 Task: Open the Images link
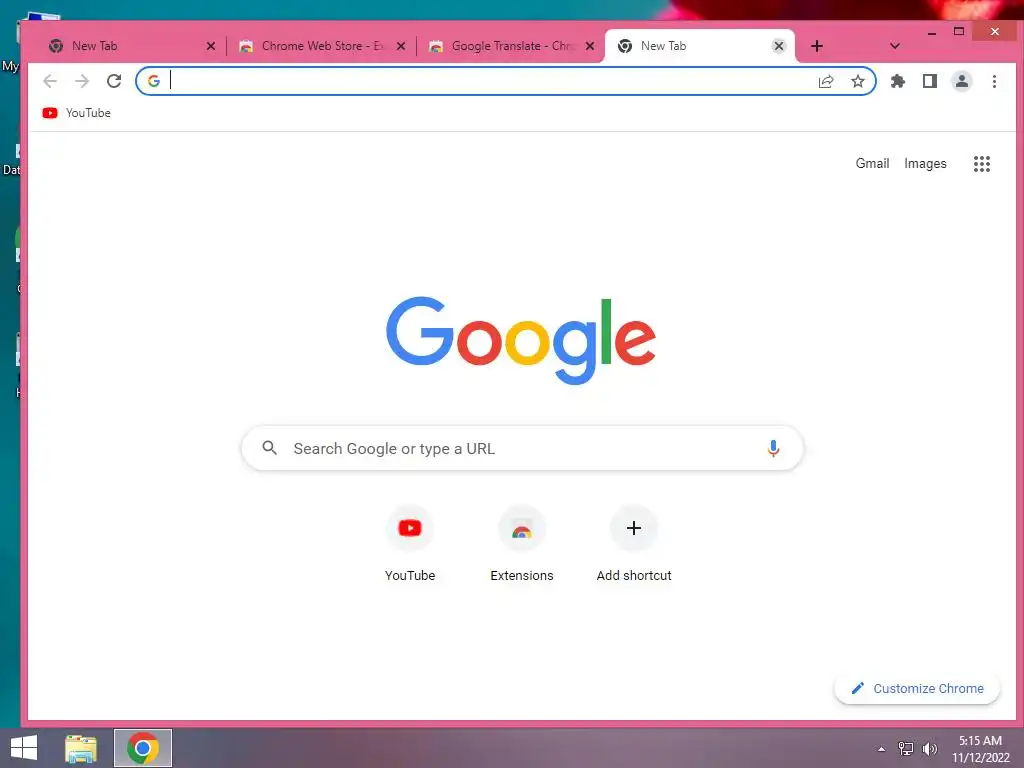pos(925,163)
